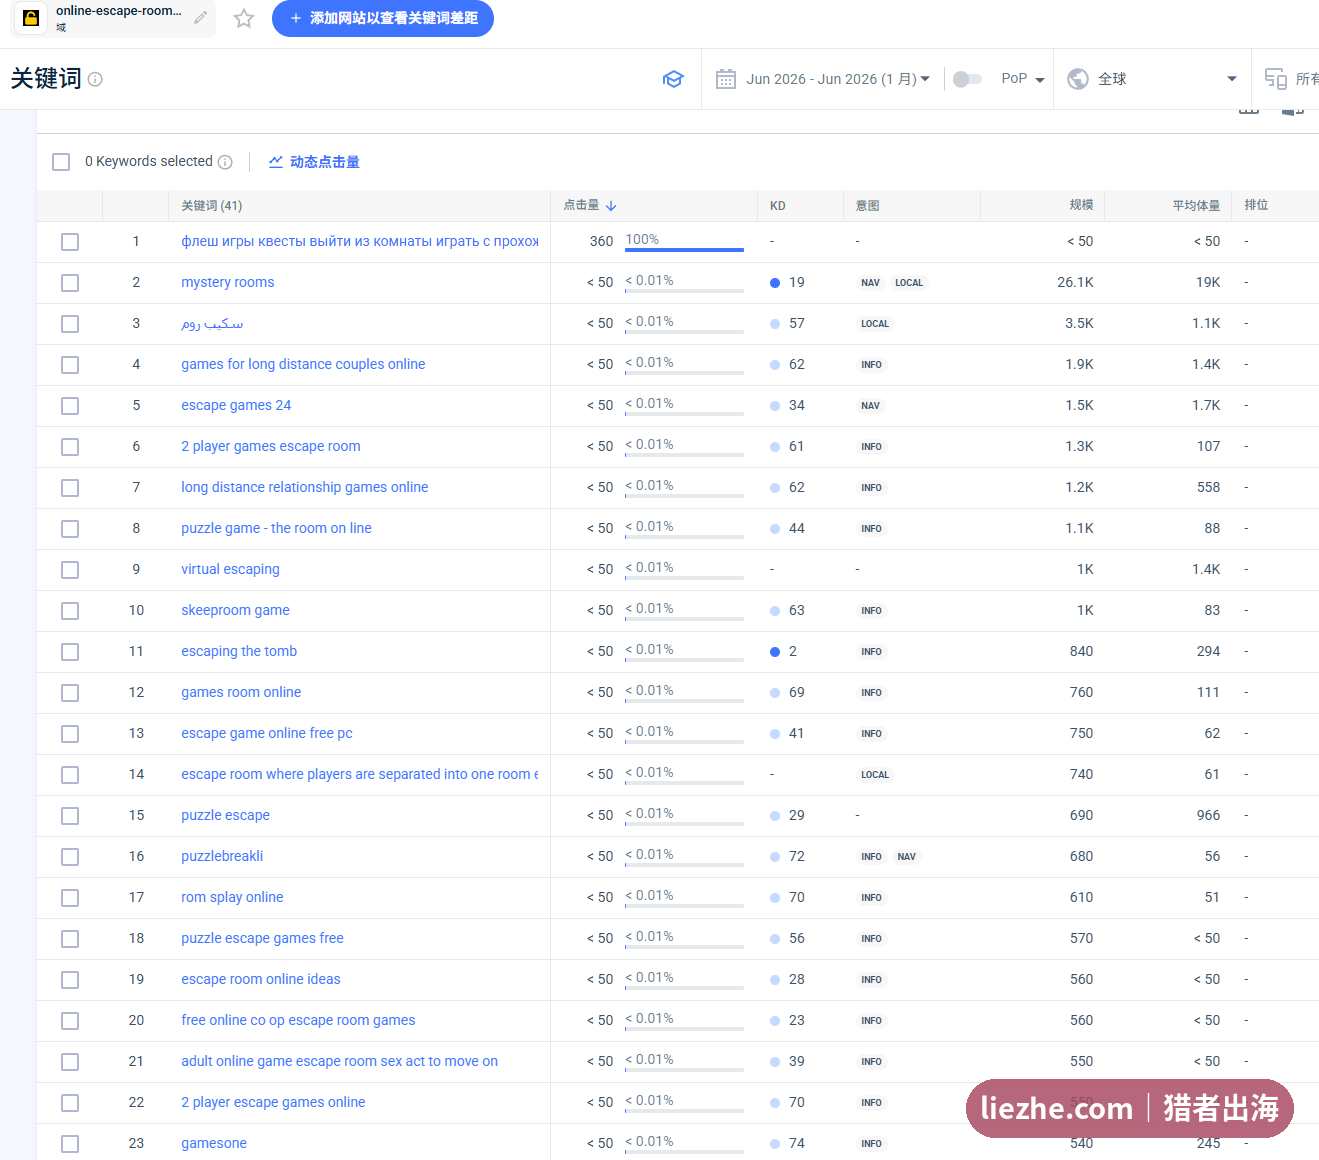Click the device filter icon near 所有

(1276, 79)
